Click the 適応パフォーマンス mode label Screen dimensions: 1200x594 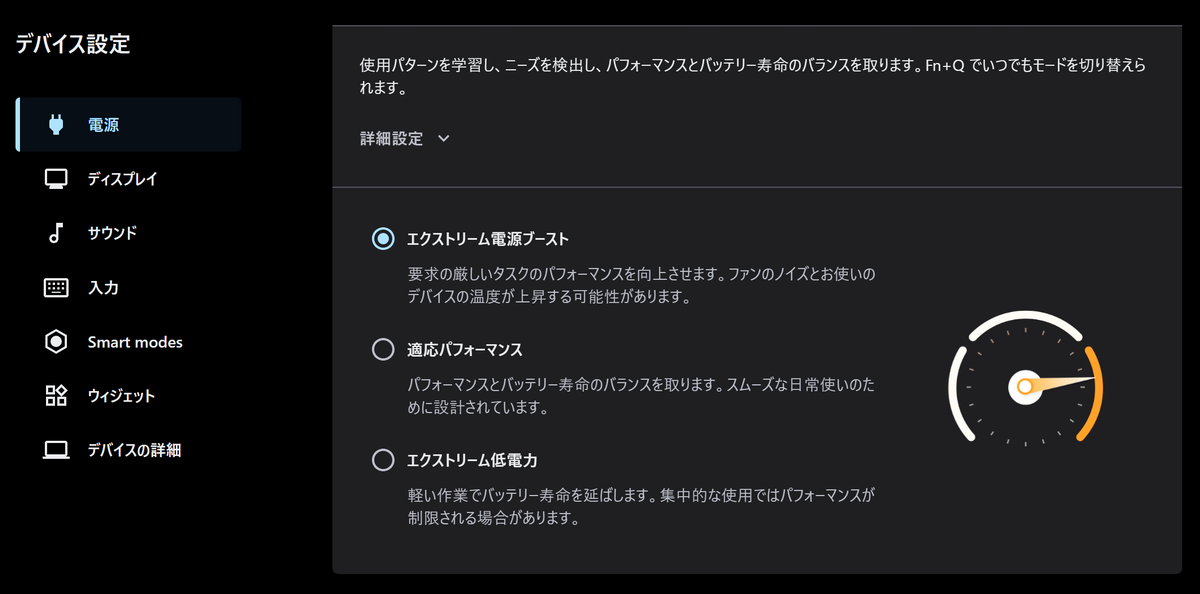(464, 350)
